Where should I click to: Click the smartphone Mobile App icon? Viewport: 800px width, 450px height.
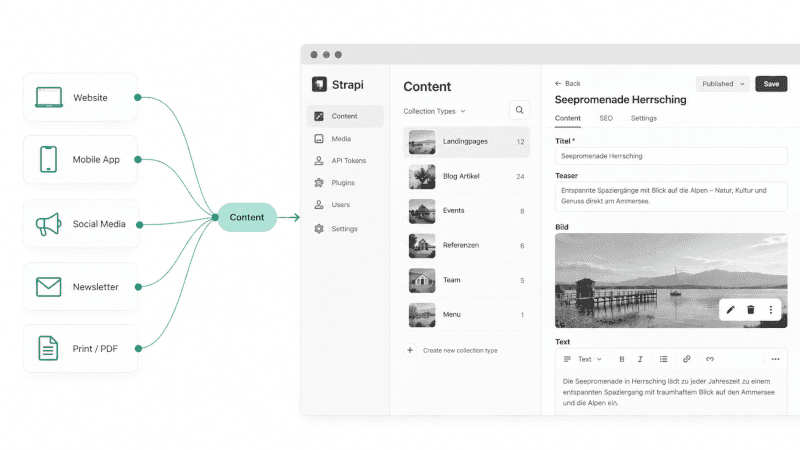click(48, 159)
